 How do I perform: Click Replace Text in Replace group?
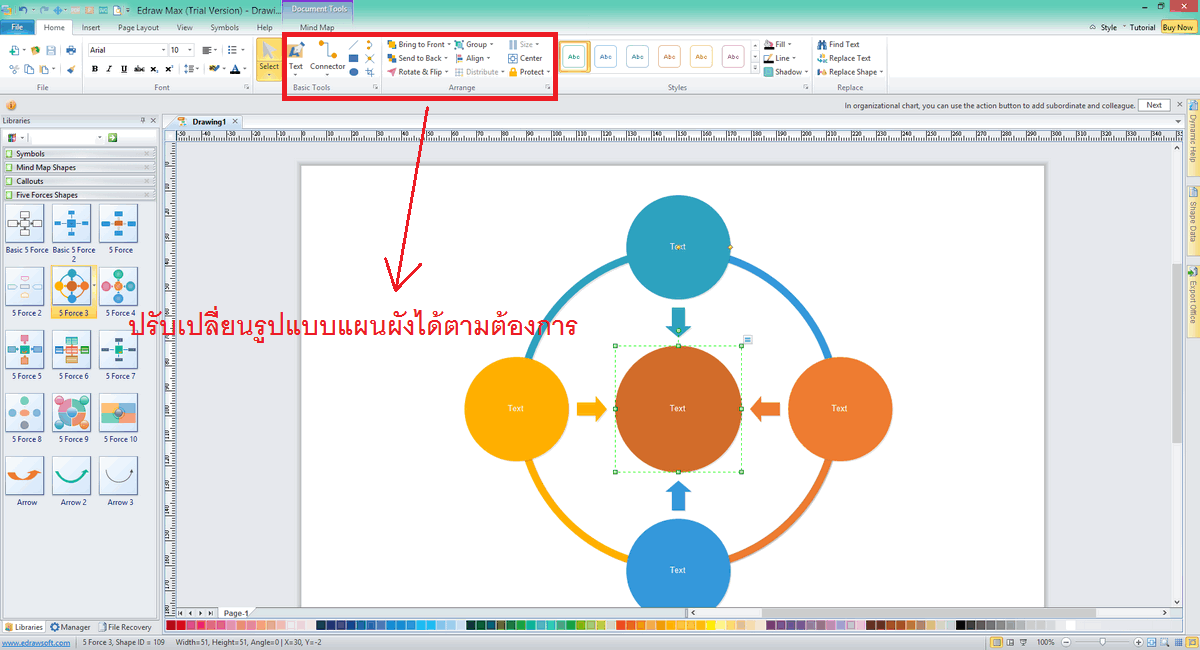pyautogui.click(x=843, y=58)
